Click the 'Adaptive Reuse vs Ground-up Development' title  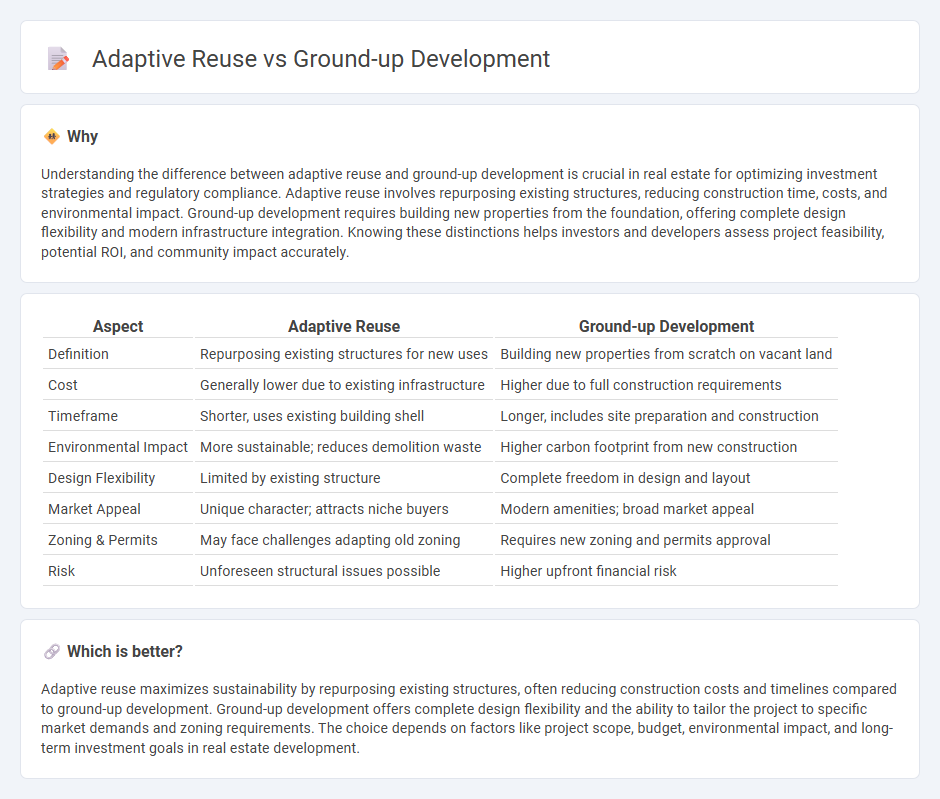click(321, 59)
